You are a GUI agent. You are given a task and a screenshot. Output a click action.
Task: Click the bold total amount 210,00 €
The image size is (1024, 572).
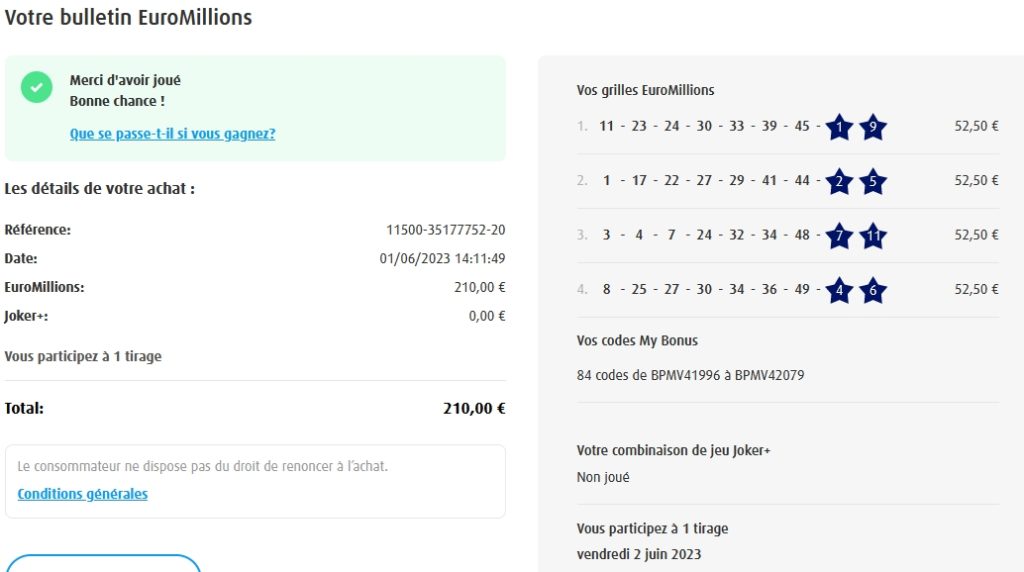(474, 408)
